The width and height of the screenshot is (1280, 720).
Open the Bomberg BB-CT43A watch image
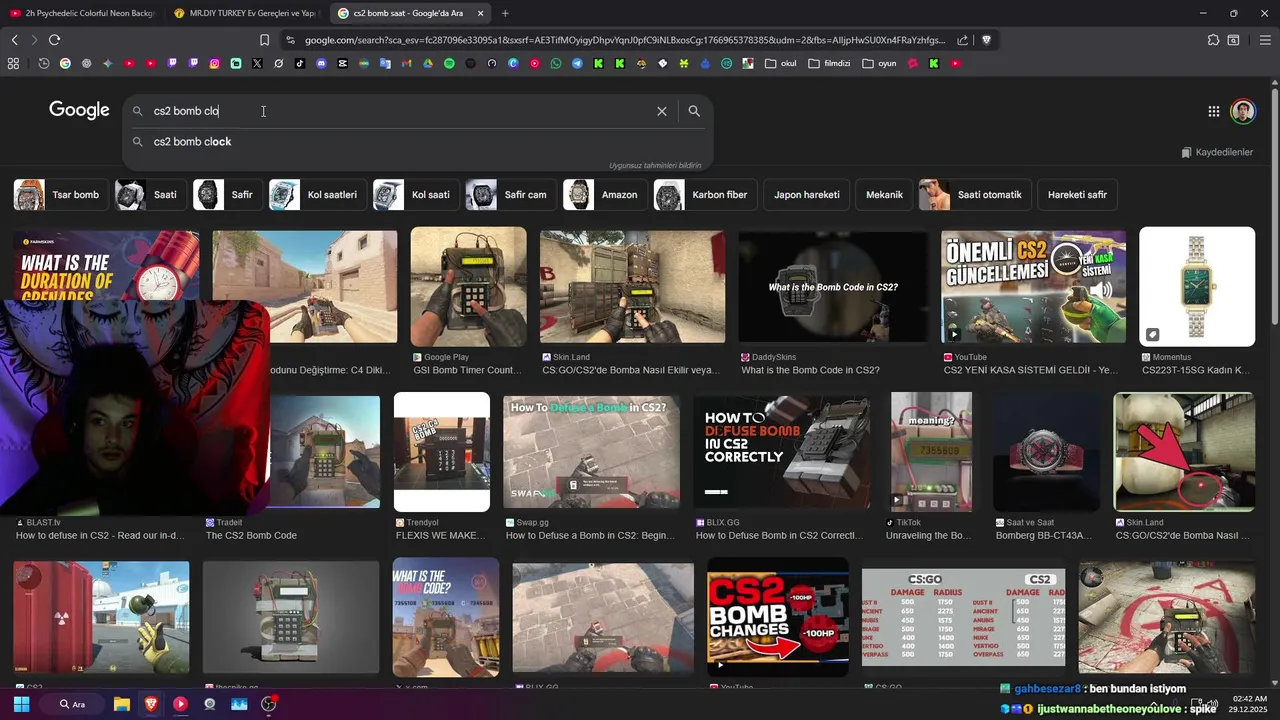tap(1046, 452)
